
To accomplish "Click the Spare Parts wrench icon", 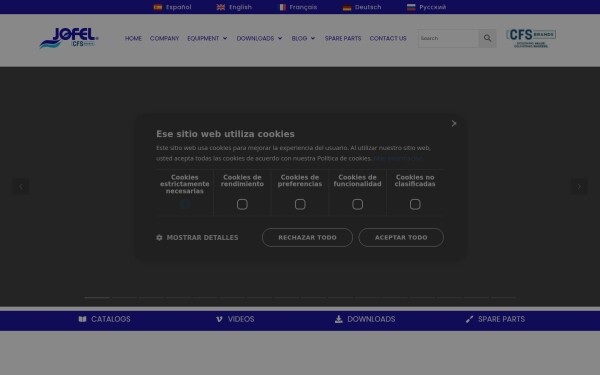I will coord(470,319).
